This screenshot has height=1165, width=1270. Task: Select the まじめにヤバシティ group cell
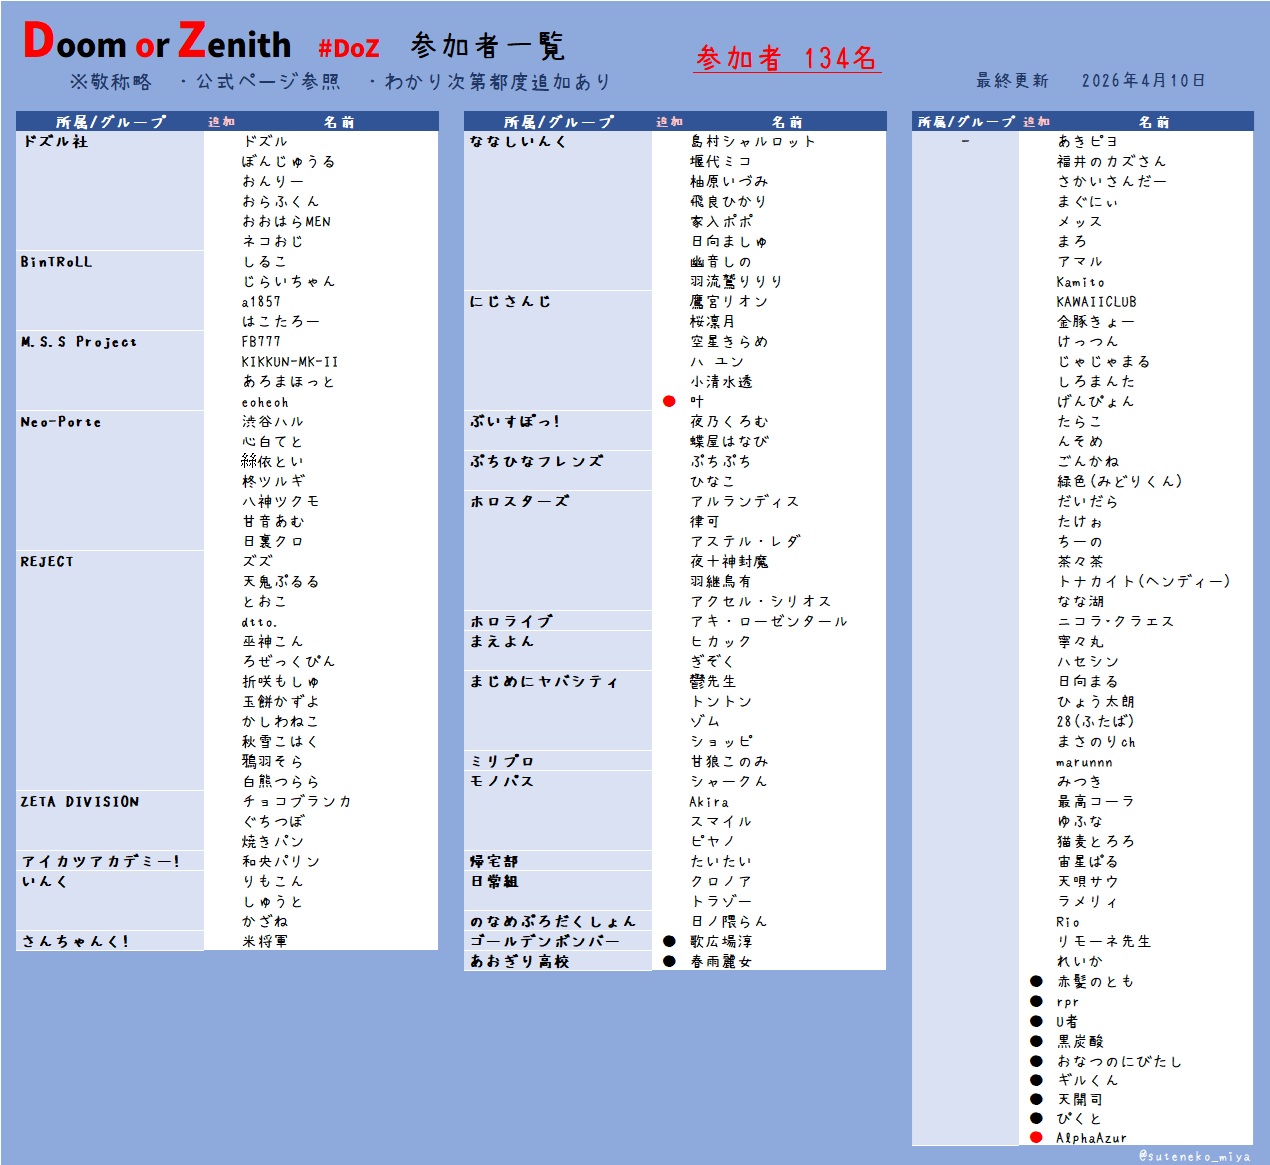[x=558, y=711]
